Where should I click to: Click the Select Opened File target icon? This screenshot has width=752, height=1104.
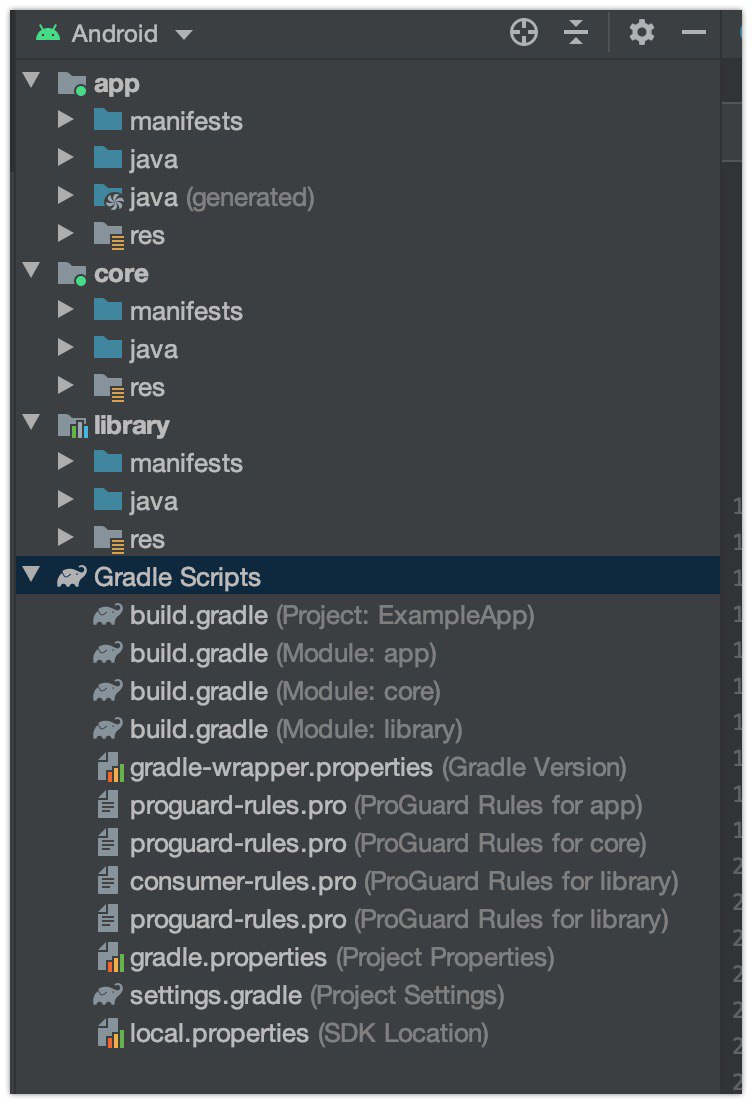coord(523,32)
